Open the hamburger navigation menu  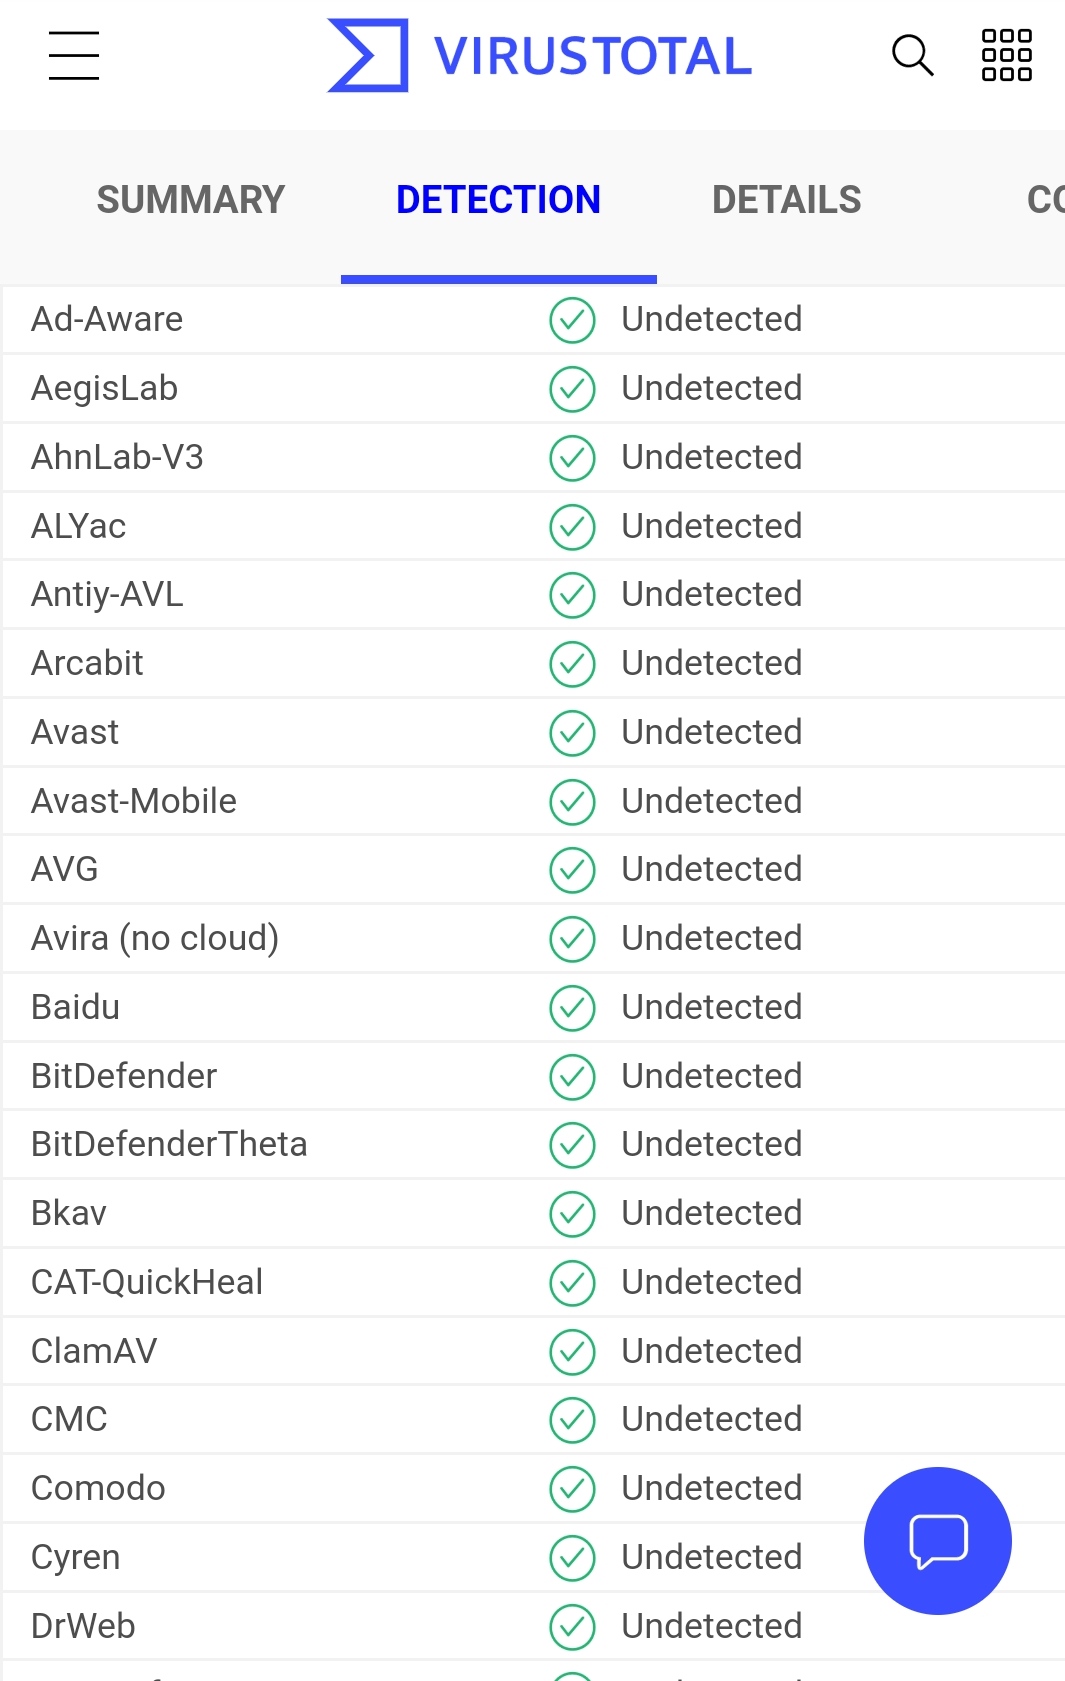(74, 55)
